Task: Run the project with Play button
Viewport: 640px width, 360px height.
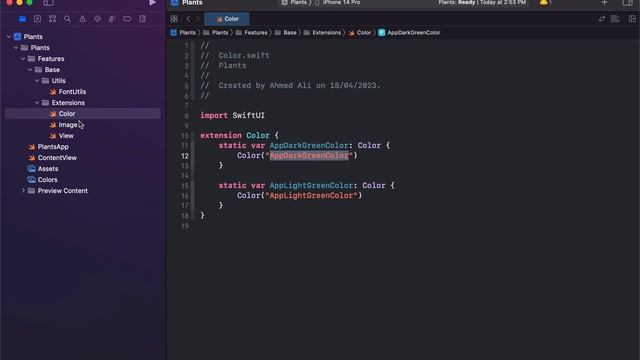Action: coord(152,3)
